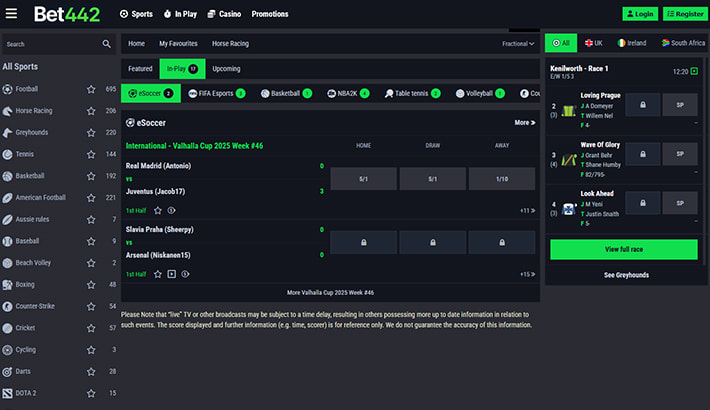The image size is (710, 410).
Task: Click the Counter-Strike icon
Action: pos(7,307)
